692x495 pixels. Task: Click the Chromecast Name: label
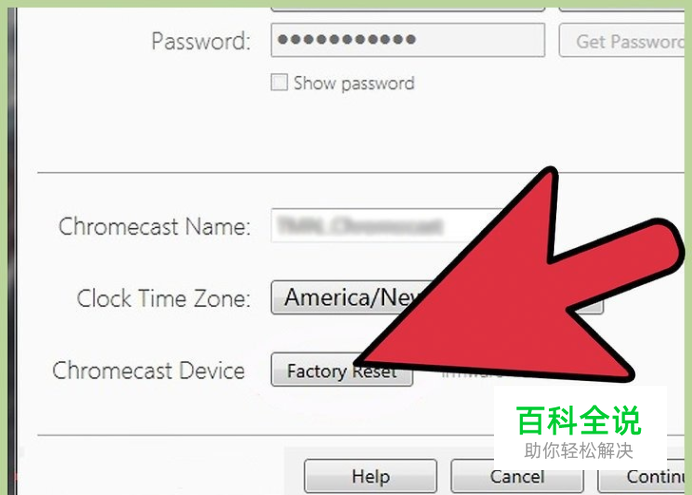point(154,226)
